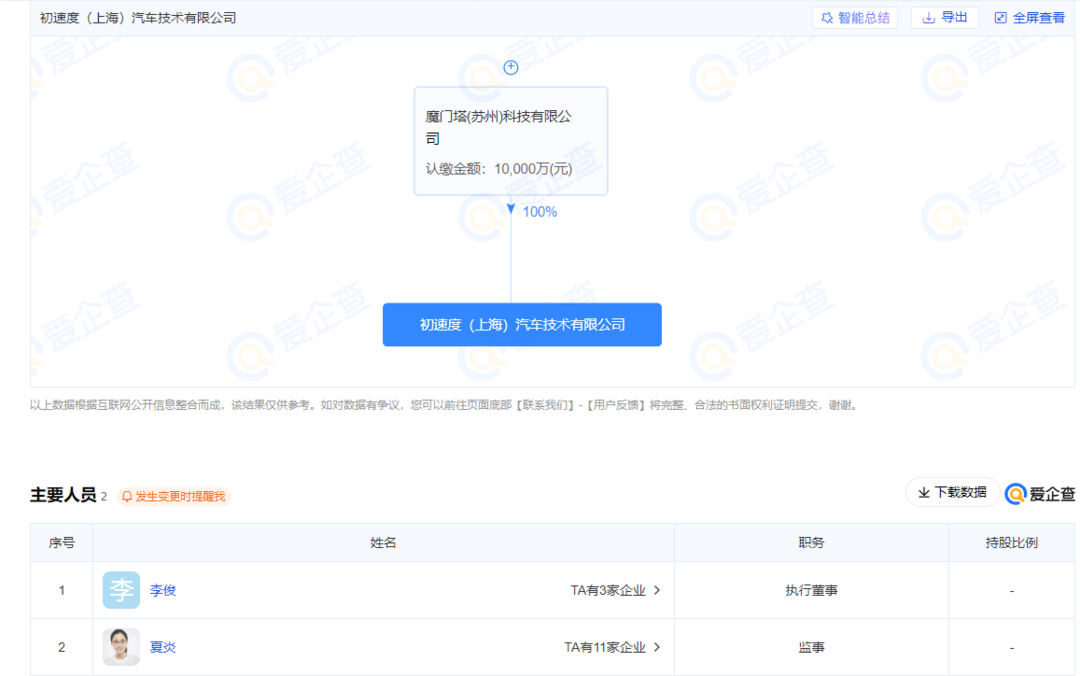1080x676 pixels.
Task: Click the 智能总结 button
Action: point(855,18)
